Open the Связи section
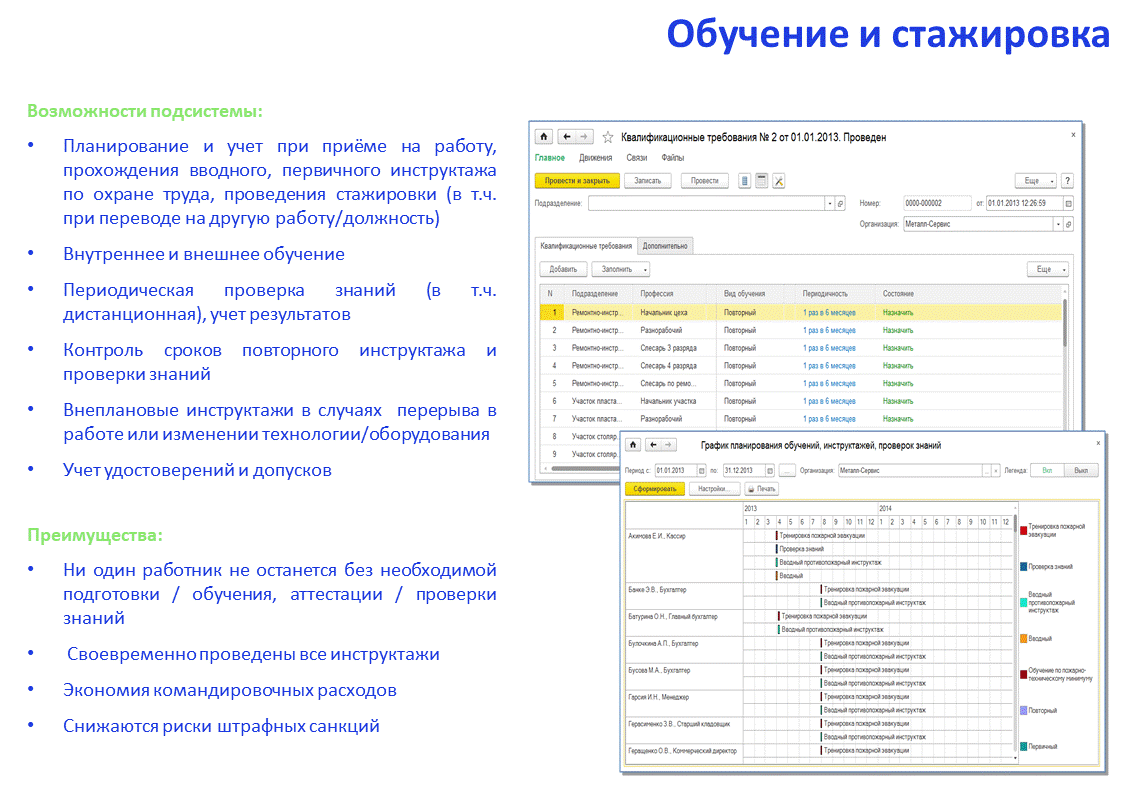Screen dimensions: 1123x794 click(x=637, y=158)
